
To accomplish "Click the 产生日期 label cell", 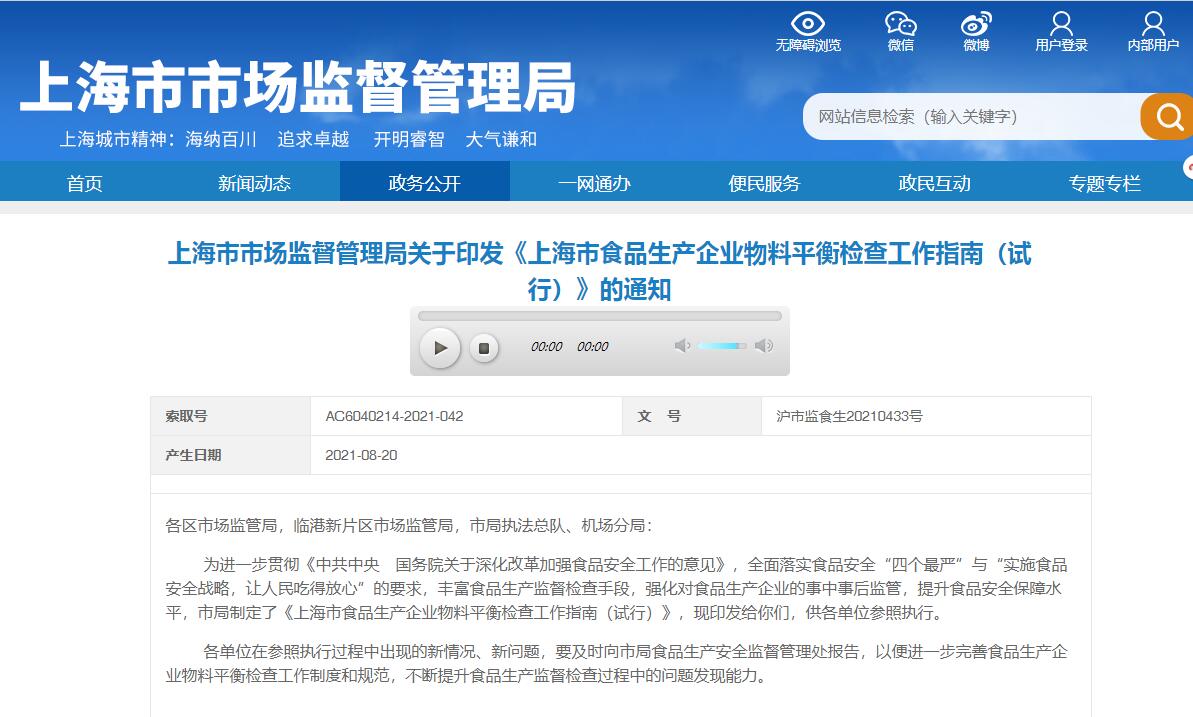I will click(231, 455).
